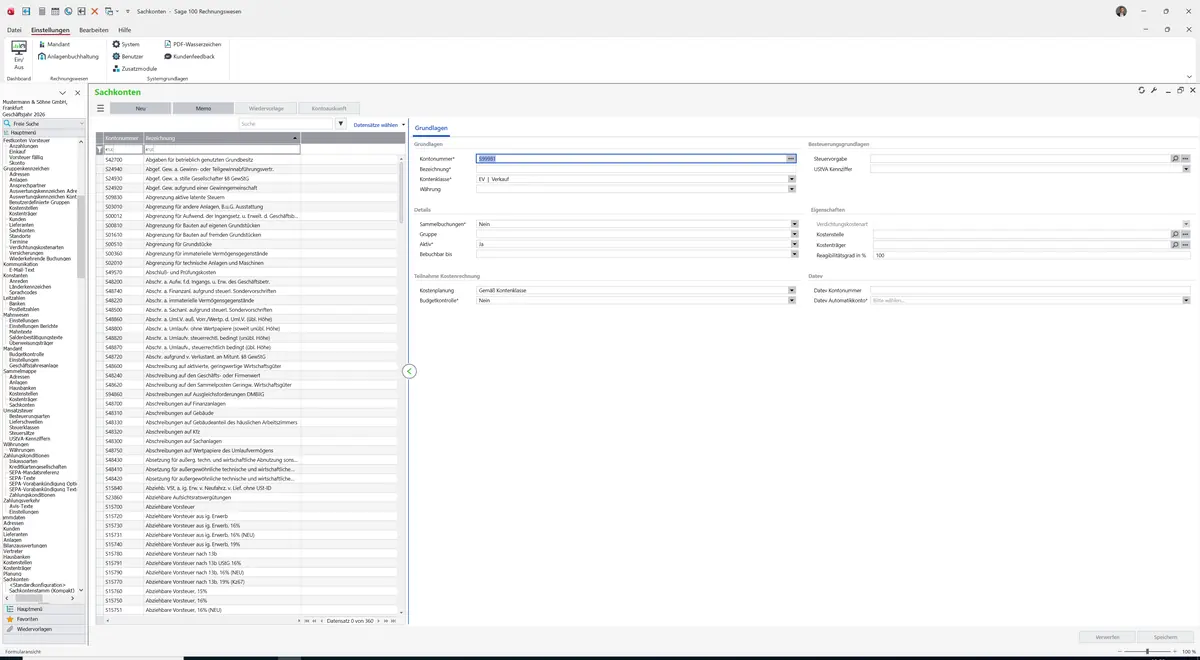Click the search magnifier for Kostenträger

(1175, 245)
